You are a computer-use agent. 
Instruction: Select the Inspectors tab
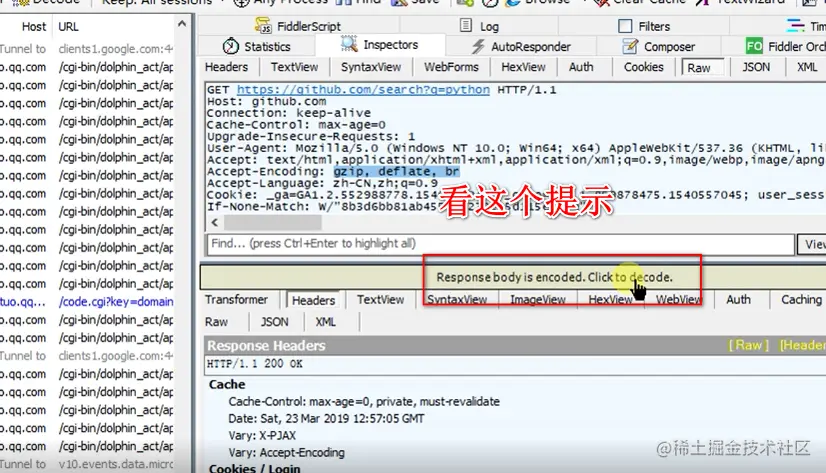380,45
